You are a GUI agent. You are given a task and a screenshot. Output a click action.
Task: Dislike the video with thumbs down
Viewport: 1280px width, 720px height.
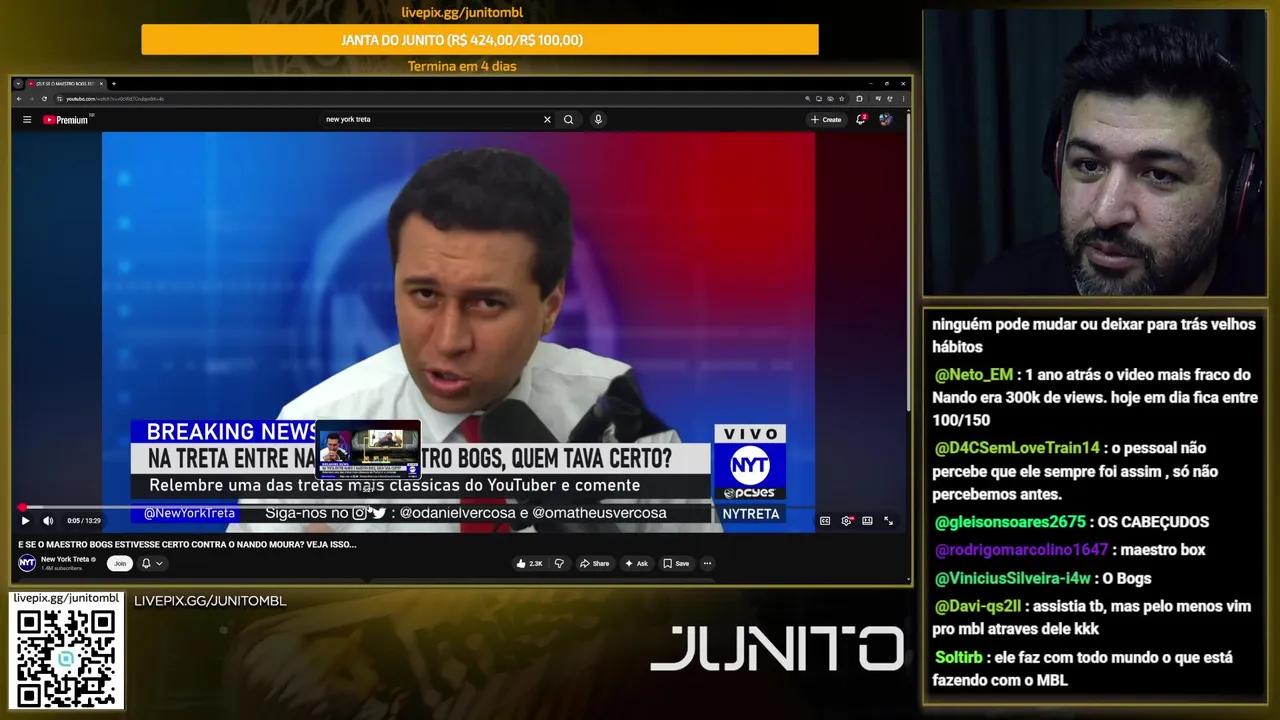559,563
